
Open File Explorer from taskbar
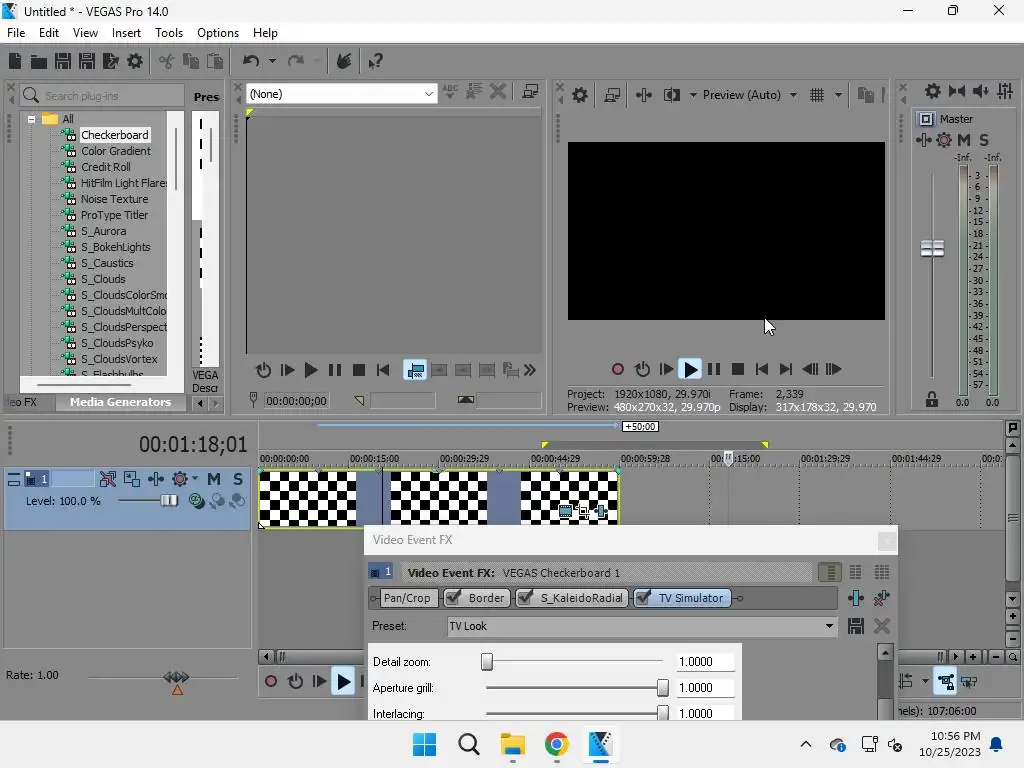[x=513, y=744]
